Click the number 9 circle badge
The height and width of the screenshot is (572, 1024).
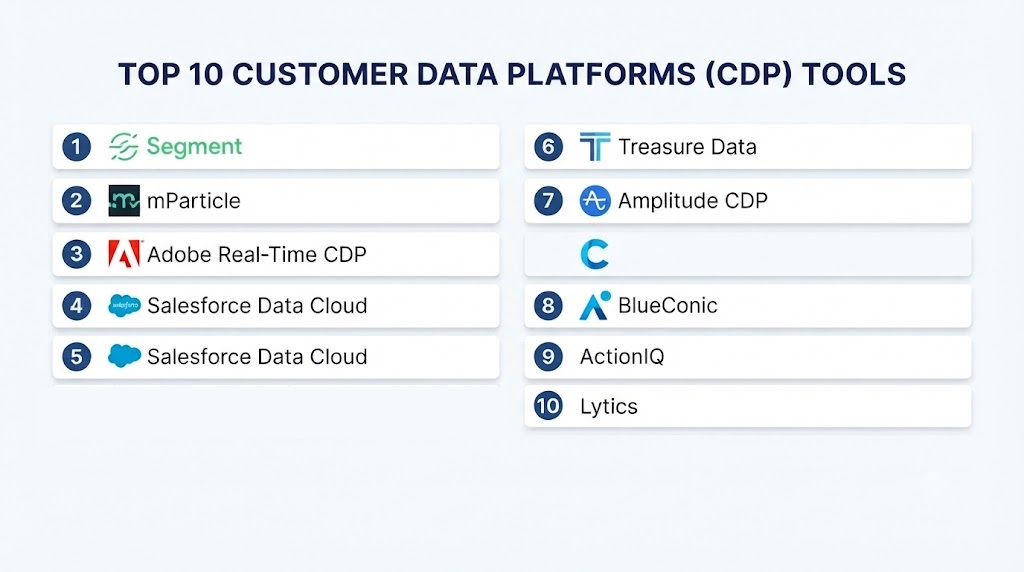(548, 357)
